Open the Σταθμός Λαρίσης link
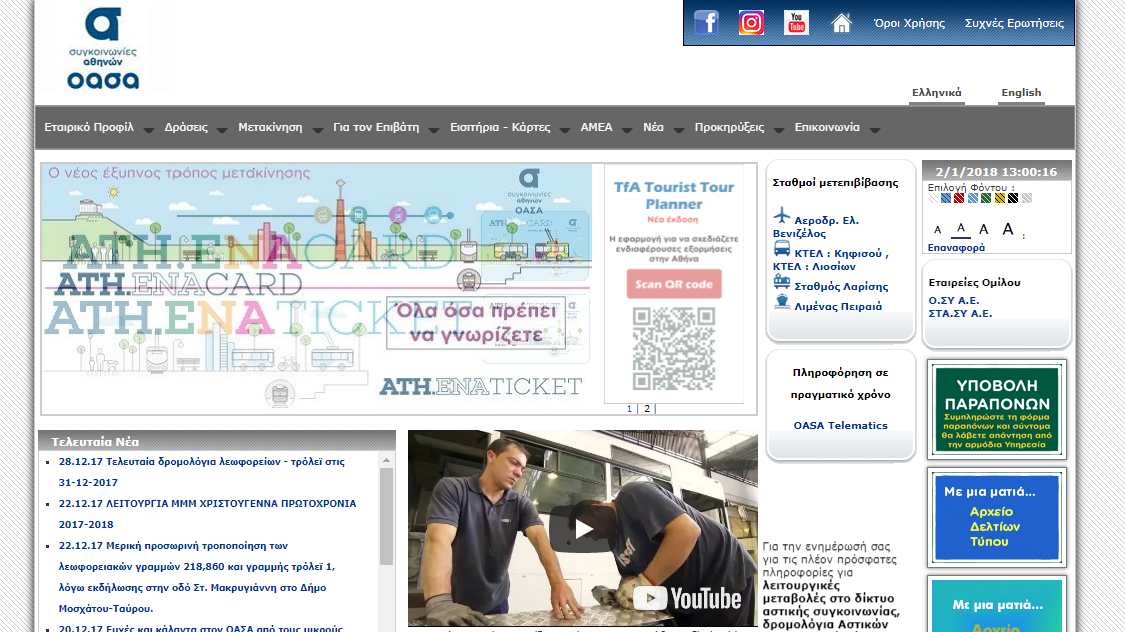This screenshot has width=1125, height=632. [x=841, y=286]
